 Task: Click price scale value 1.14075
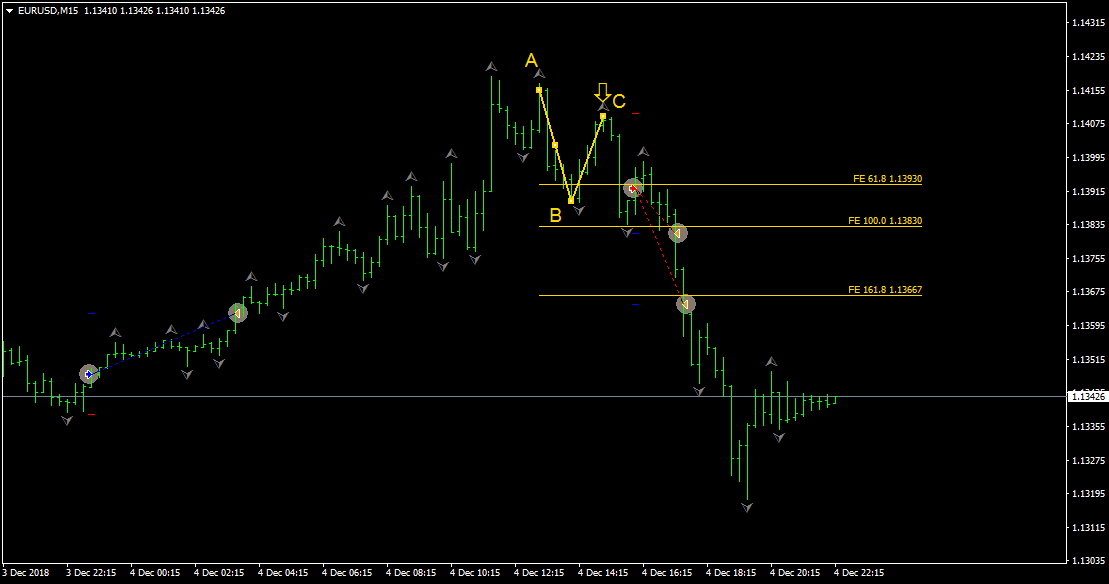(x=1088, y=124)
